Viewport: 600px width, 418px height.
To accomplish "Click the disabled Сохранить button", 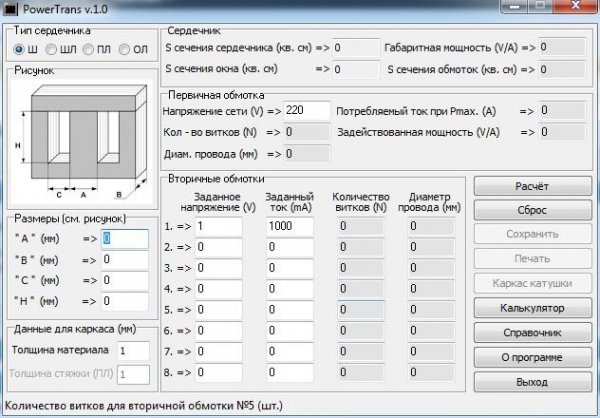I will pyautogui.click(x=533, y=234).
